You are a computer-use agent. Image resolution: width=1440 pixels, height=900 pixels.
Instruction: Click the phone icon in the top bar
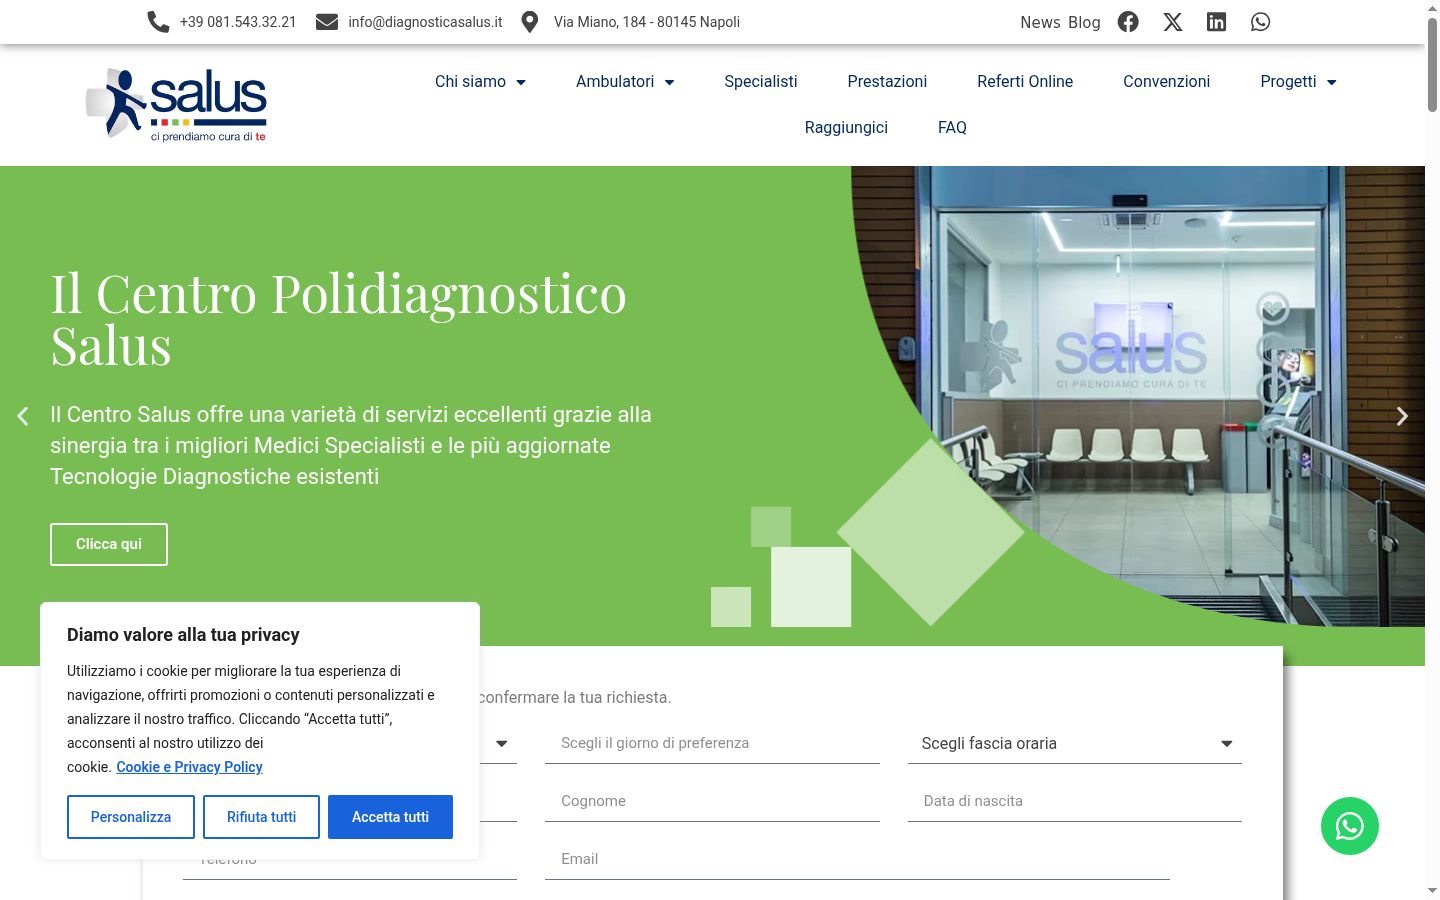(x=158, y=22)
